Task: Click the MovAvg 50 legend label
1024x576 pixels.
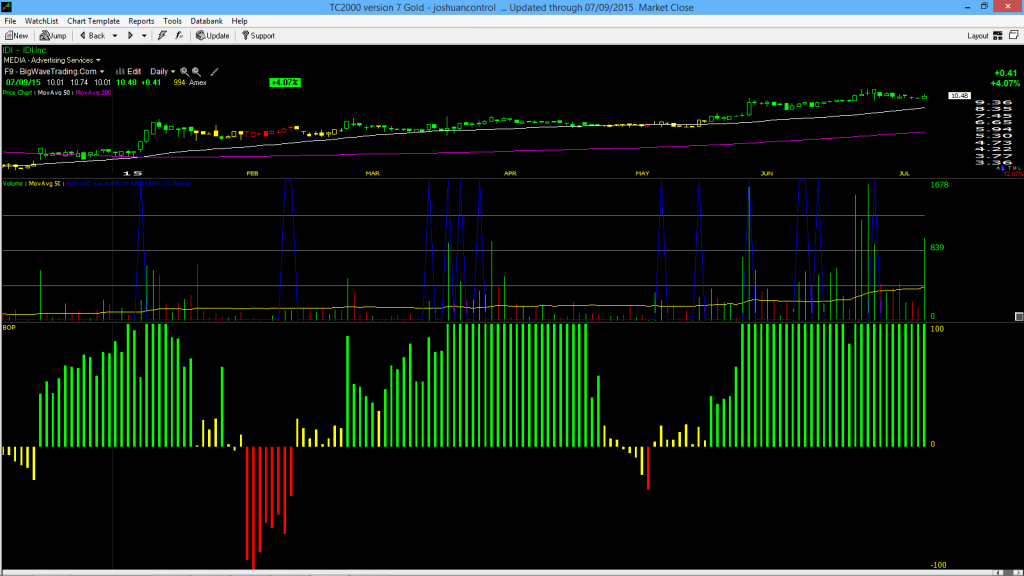Action: 55,93
